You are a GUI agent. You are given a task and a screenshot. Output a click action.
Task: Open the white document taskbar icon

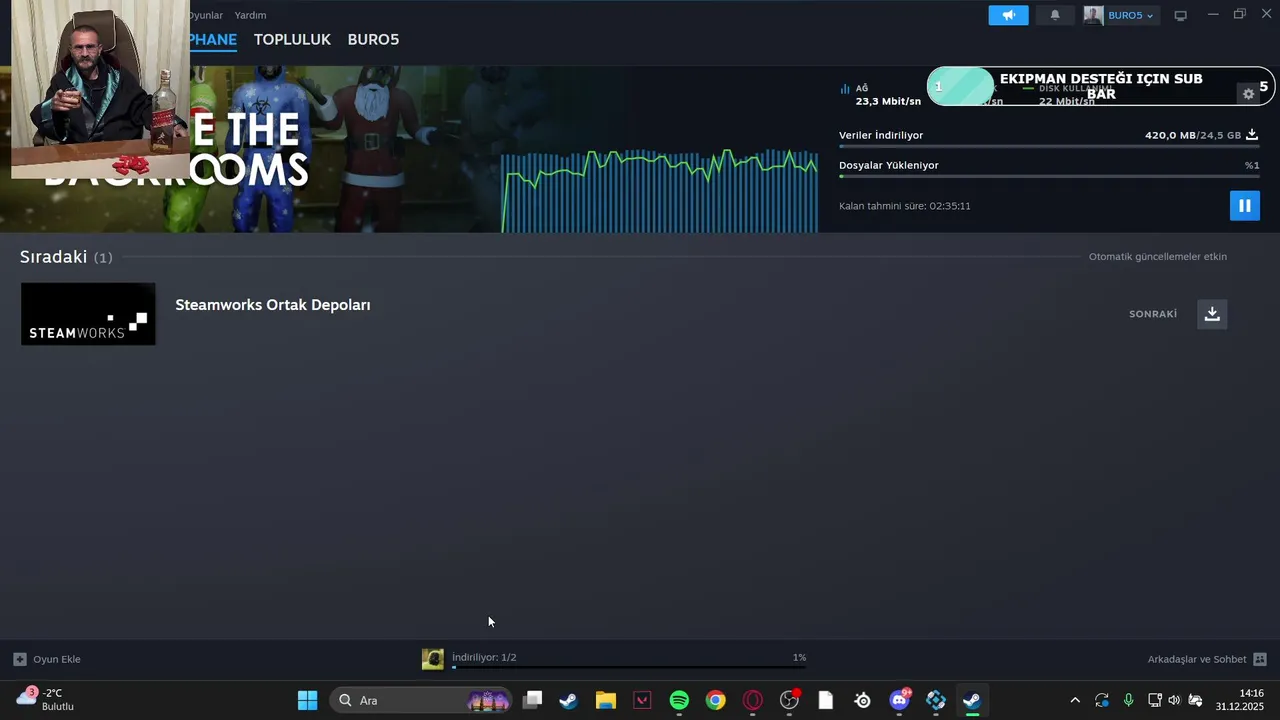pyautogui.click(x=826, y=700)
